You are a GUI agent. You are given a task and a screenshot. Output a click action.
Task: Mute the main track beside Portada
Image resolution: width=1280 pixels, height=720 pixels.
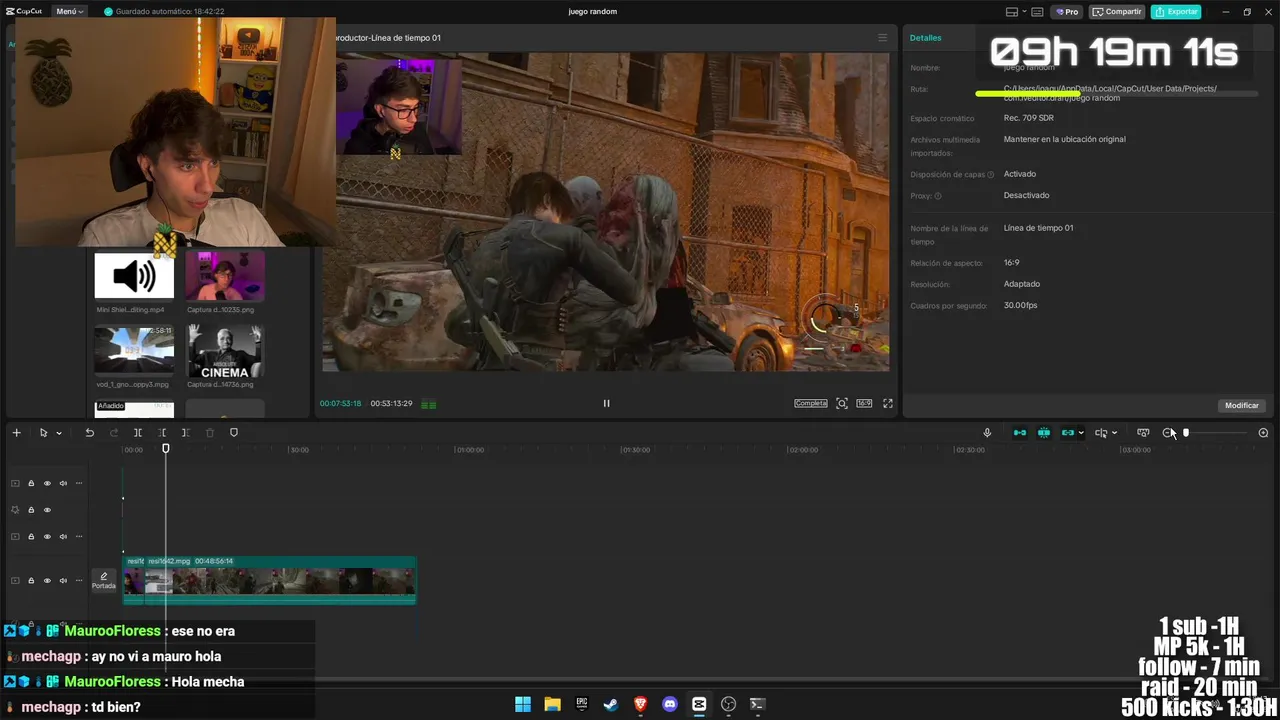click(63, 580)
